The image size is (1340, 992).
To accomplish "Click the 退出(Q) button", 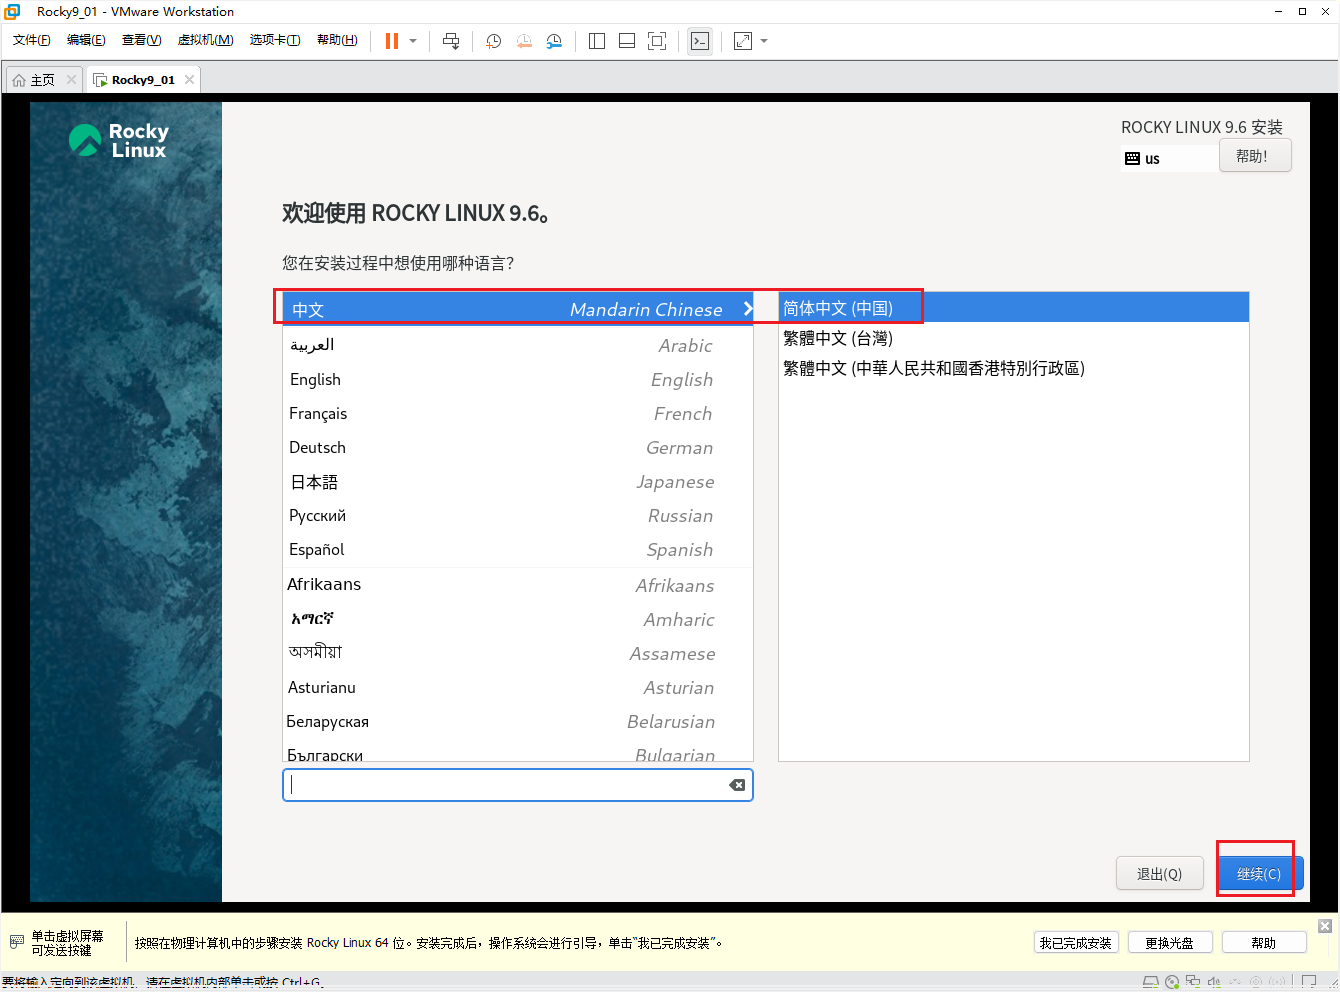I will click(x=1159, y=873).
